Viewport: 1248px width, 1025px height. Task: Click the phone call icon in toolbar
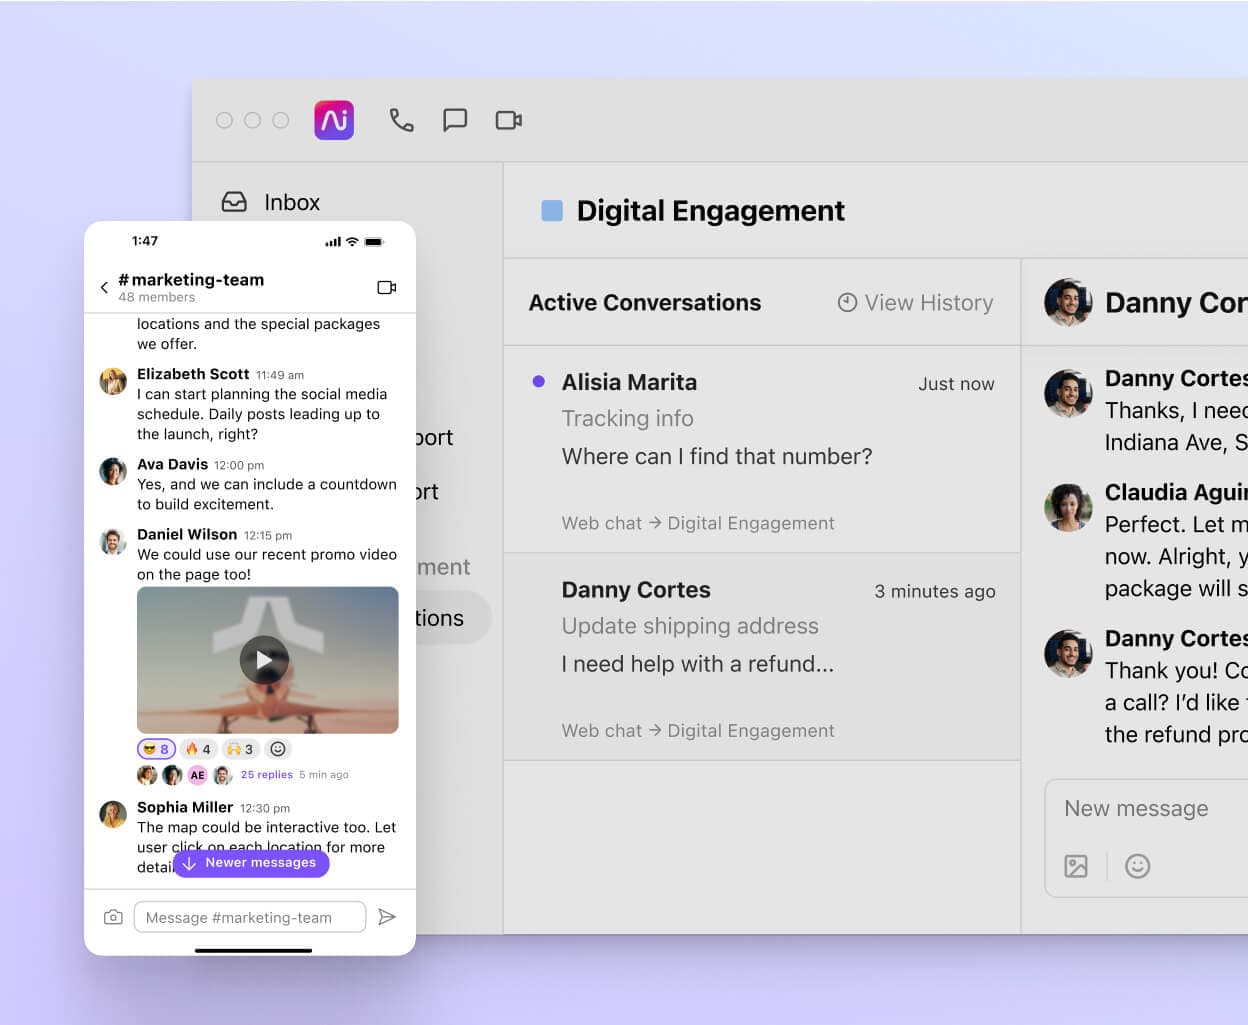click(401, 120)
